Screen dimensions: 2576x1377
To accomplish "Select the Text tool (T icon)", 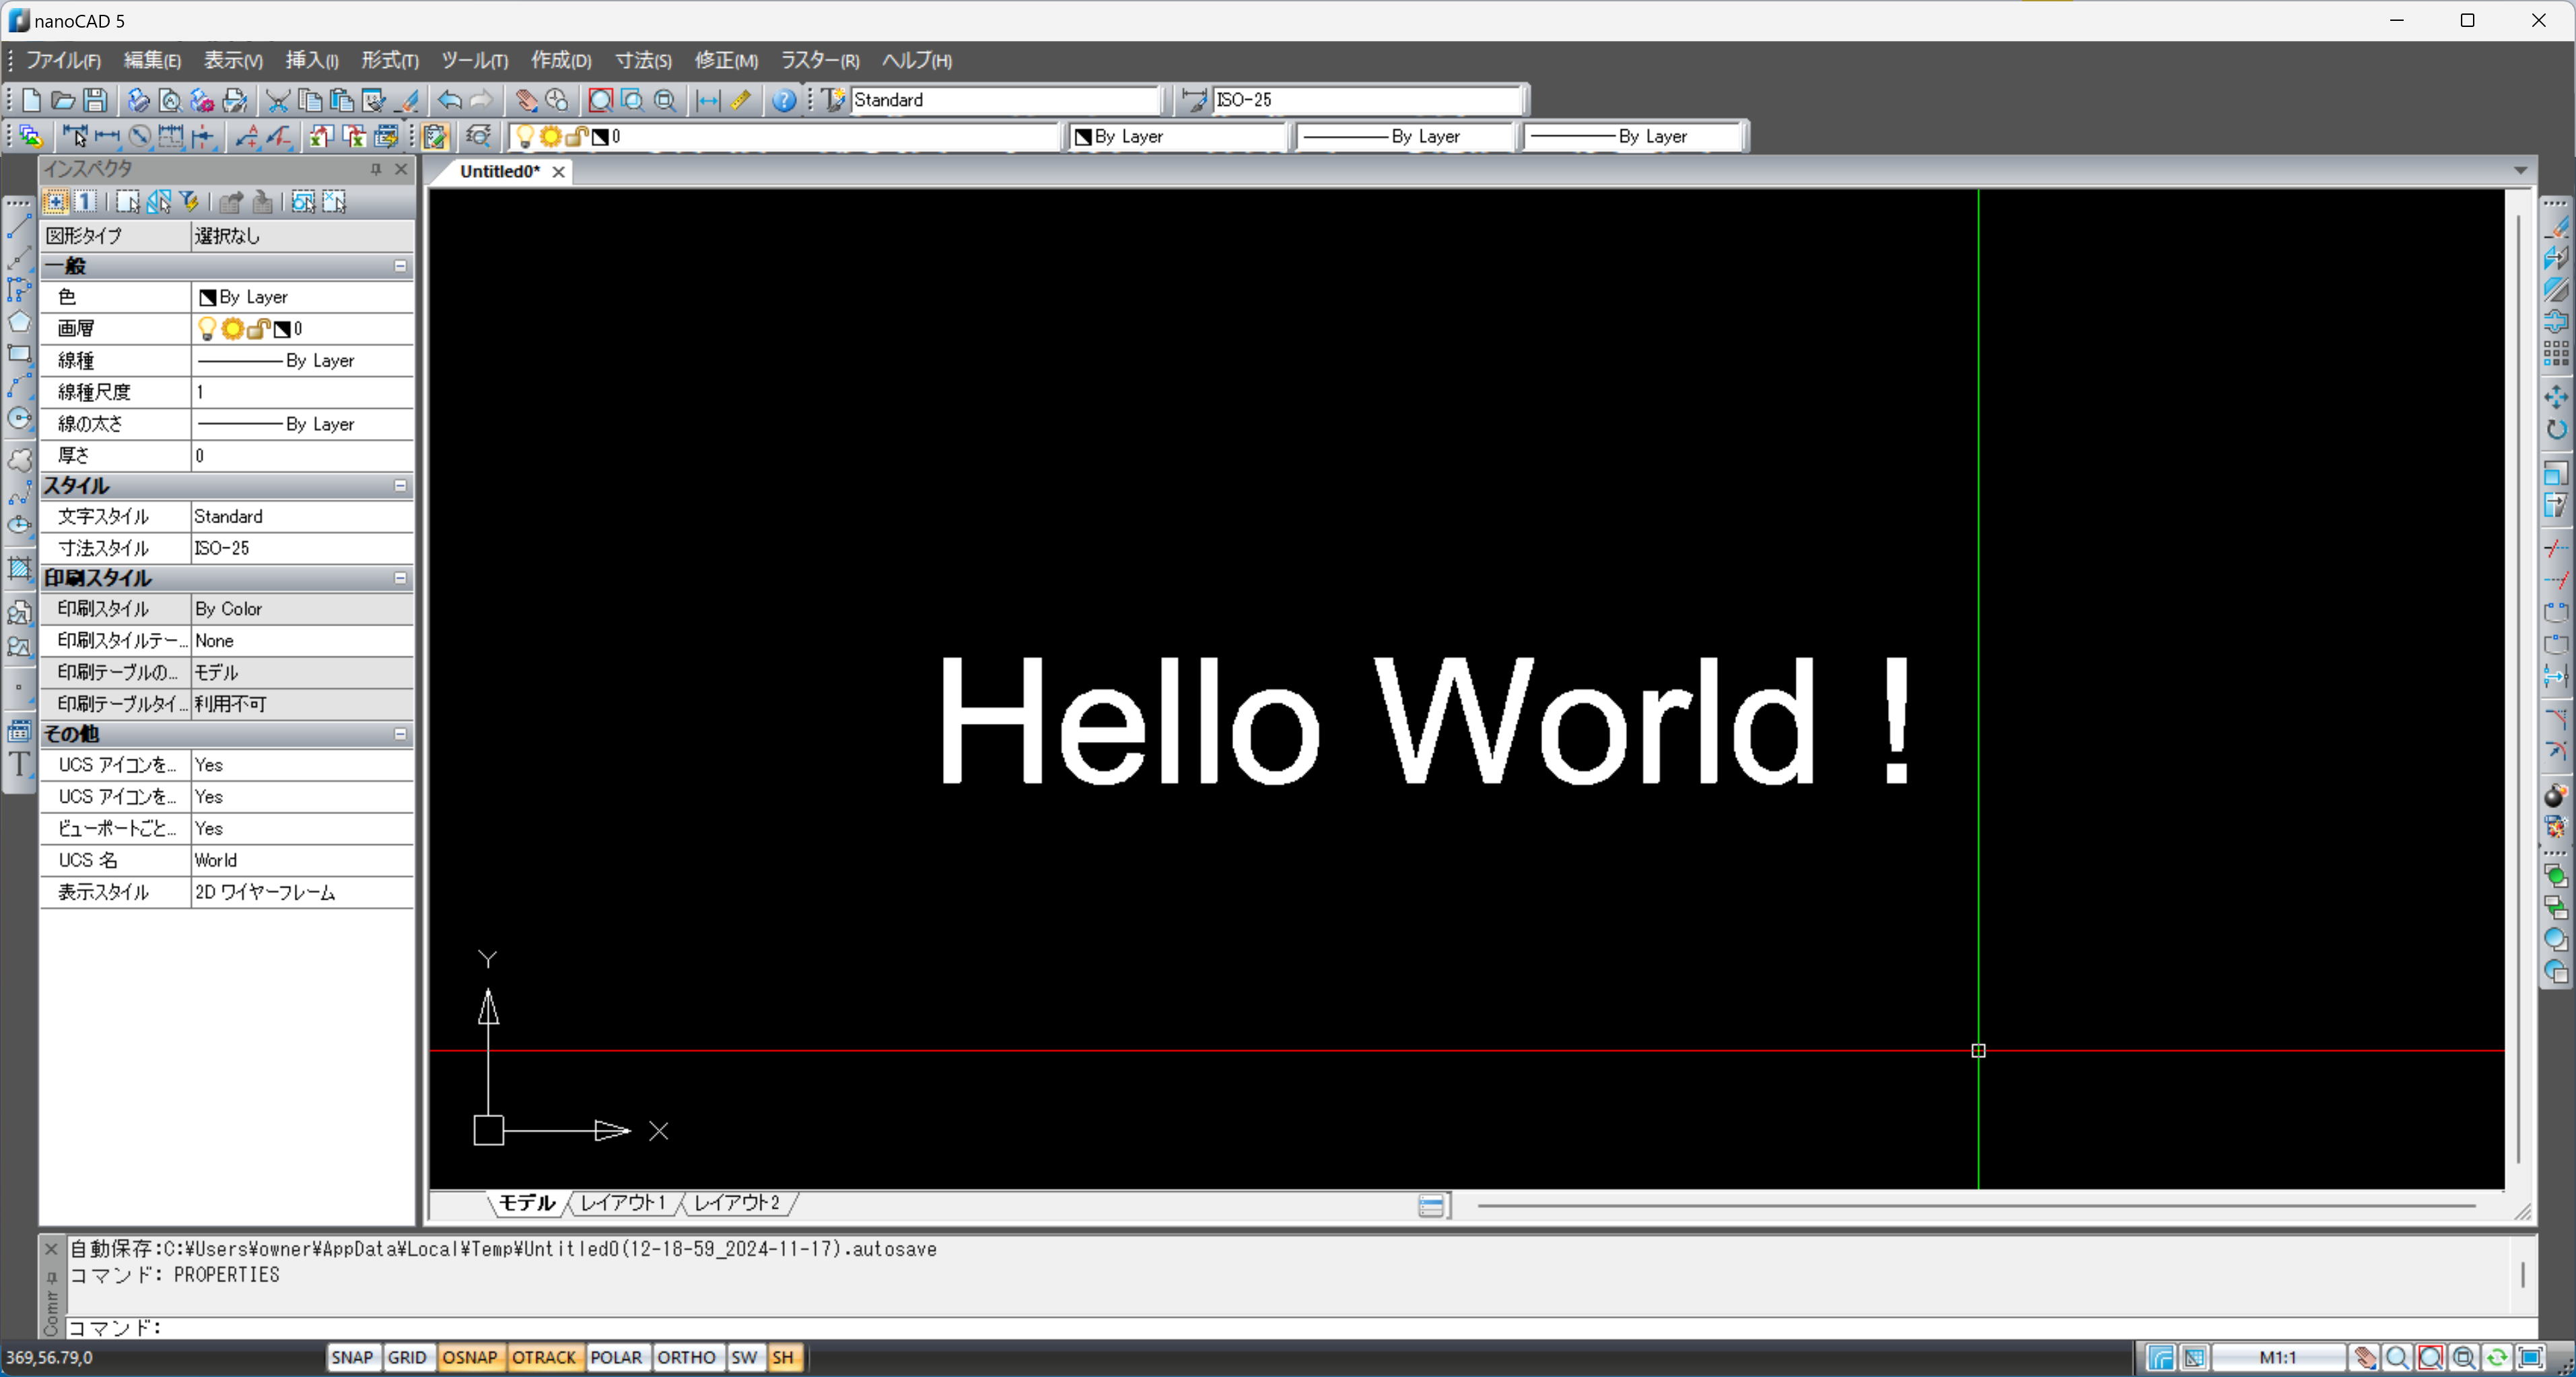I will coord(19,764).
